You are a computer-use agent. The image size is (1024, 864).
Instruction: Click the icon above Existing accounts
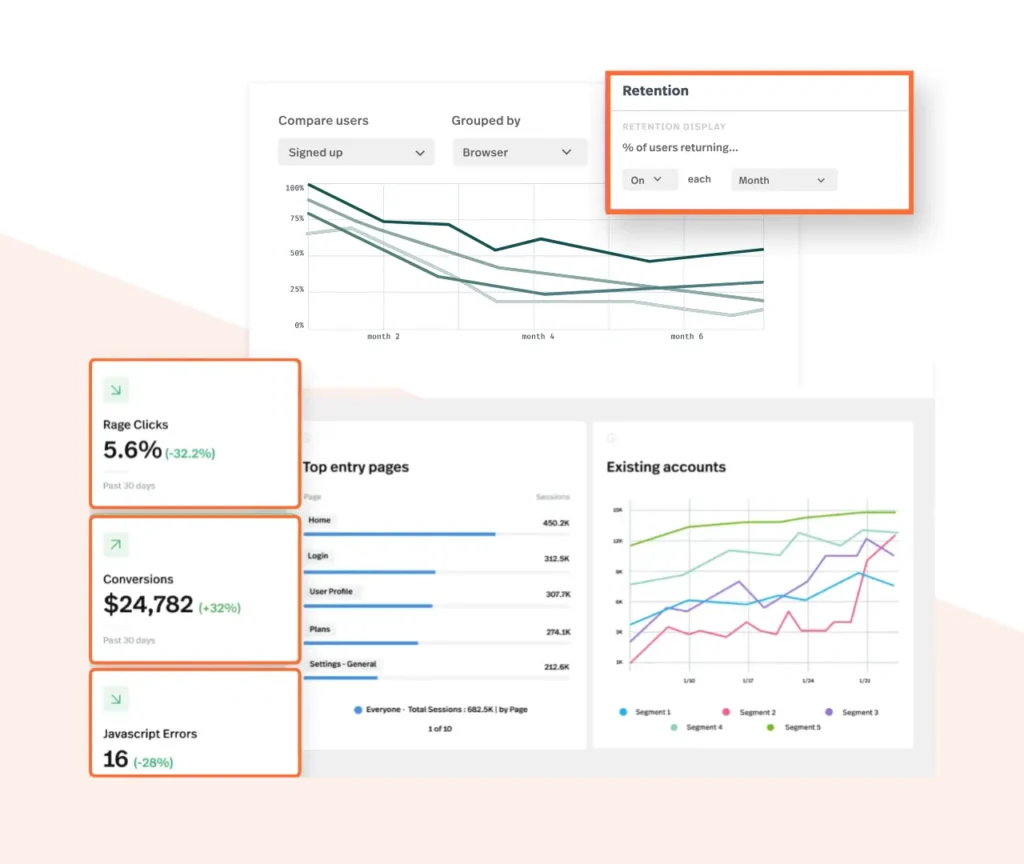pyautogui.click(x=612, y=438)
